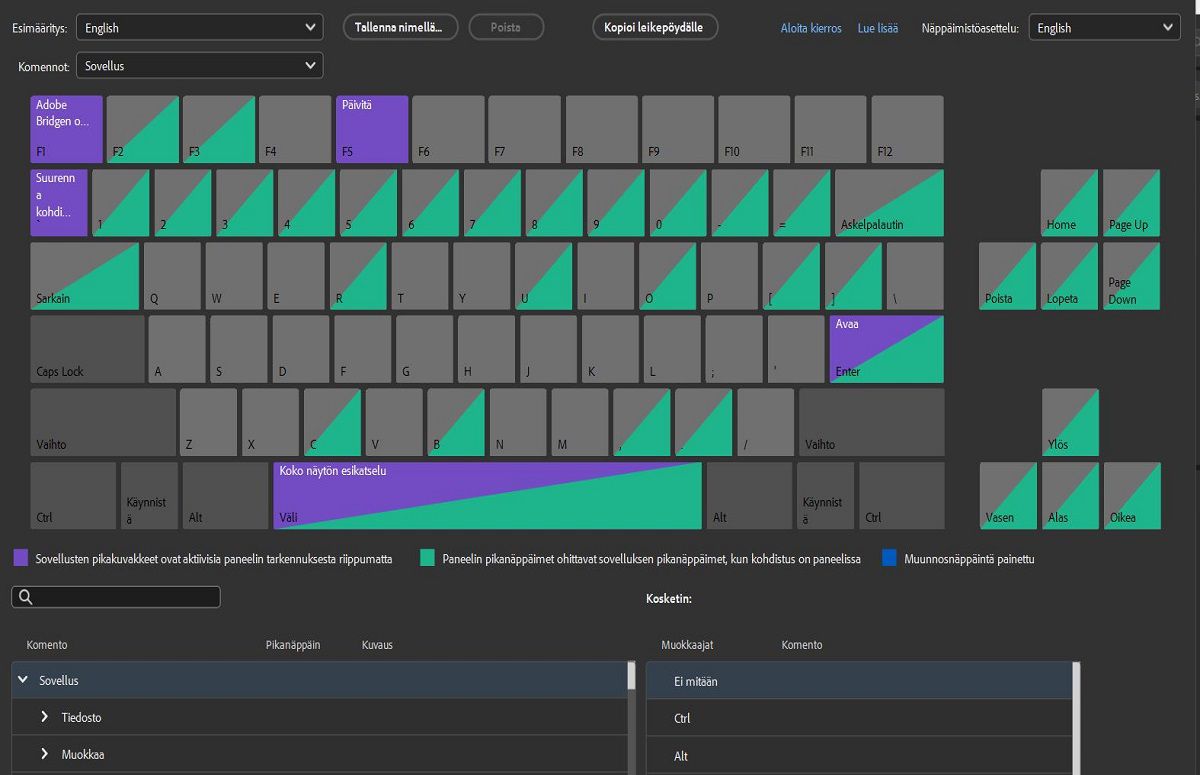1200x775 pixels.
Task: Select the F5 Päivitä key
Action: tap(372, 129)
